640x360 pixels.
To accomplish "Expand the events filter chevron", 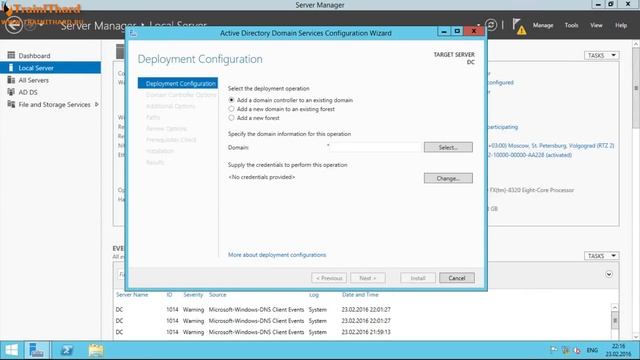I will [x=609, y=274].
